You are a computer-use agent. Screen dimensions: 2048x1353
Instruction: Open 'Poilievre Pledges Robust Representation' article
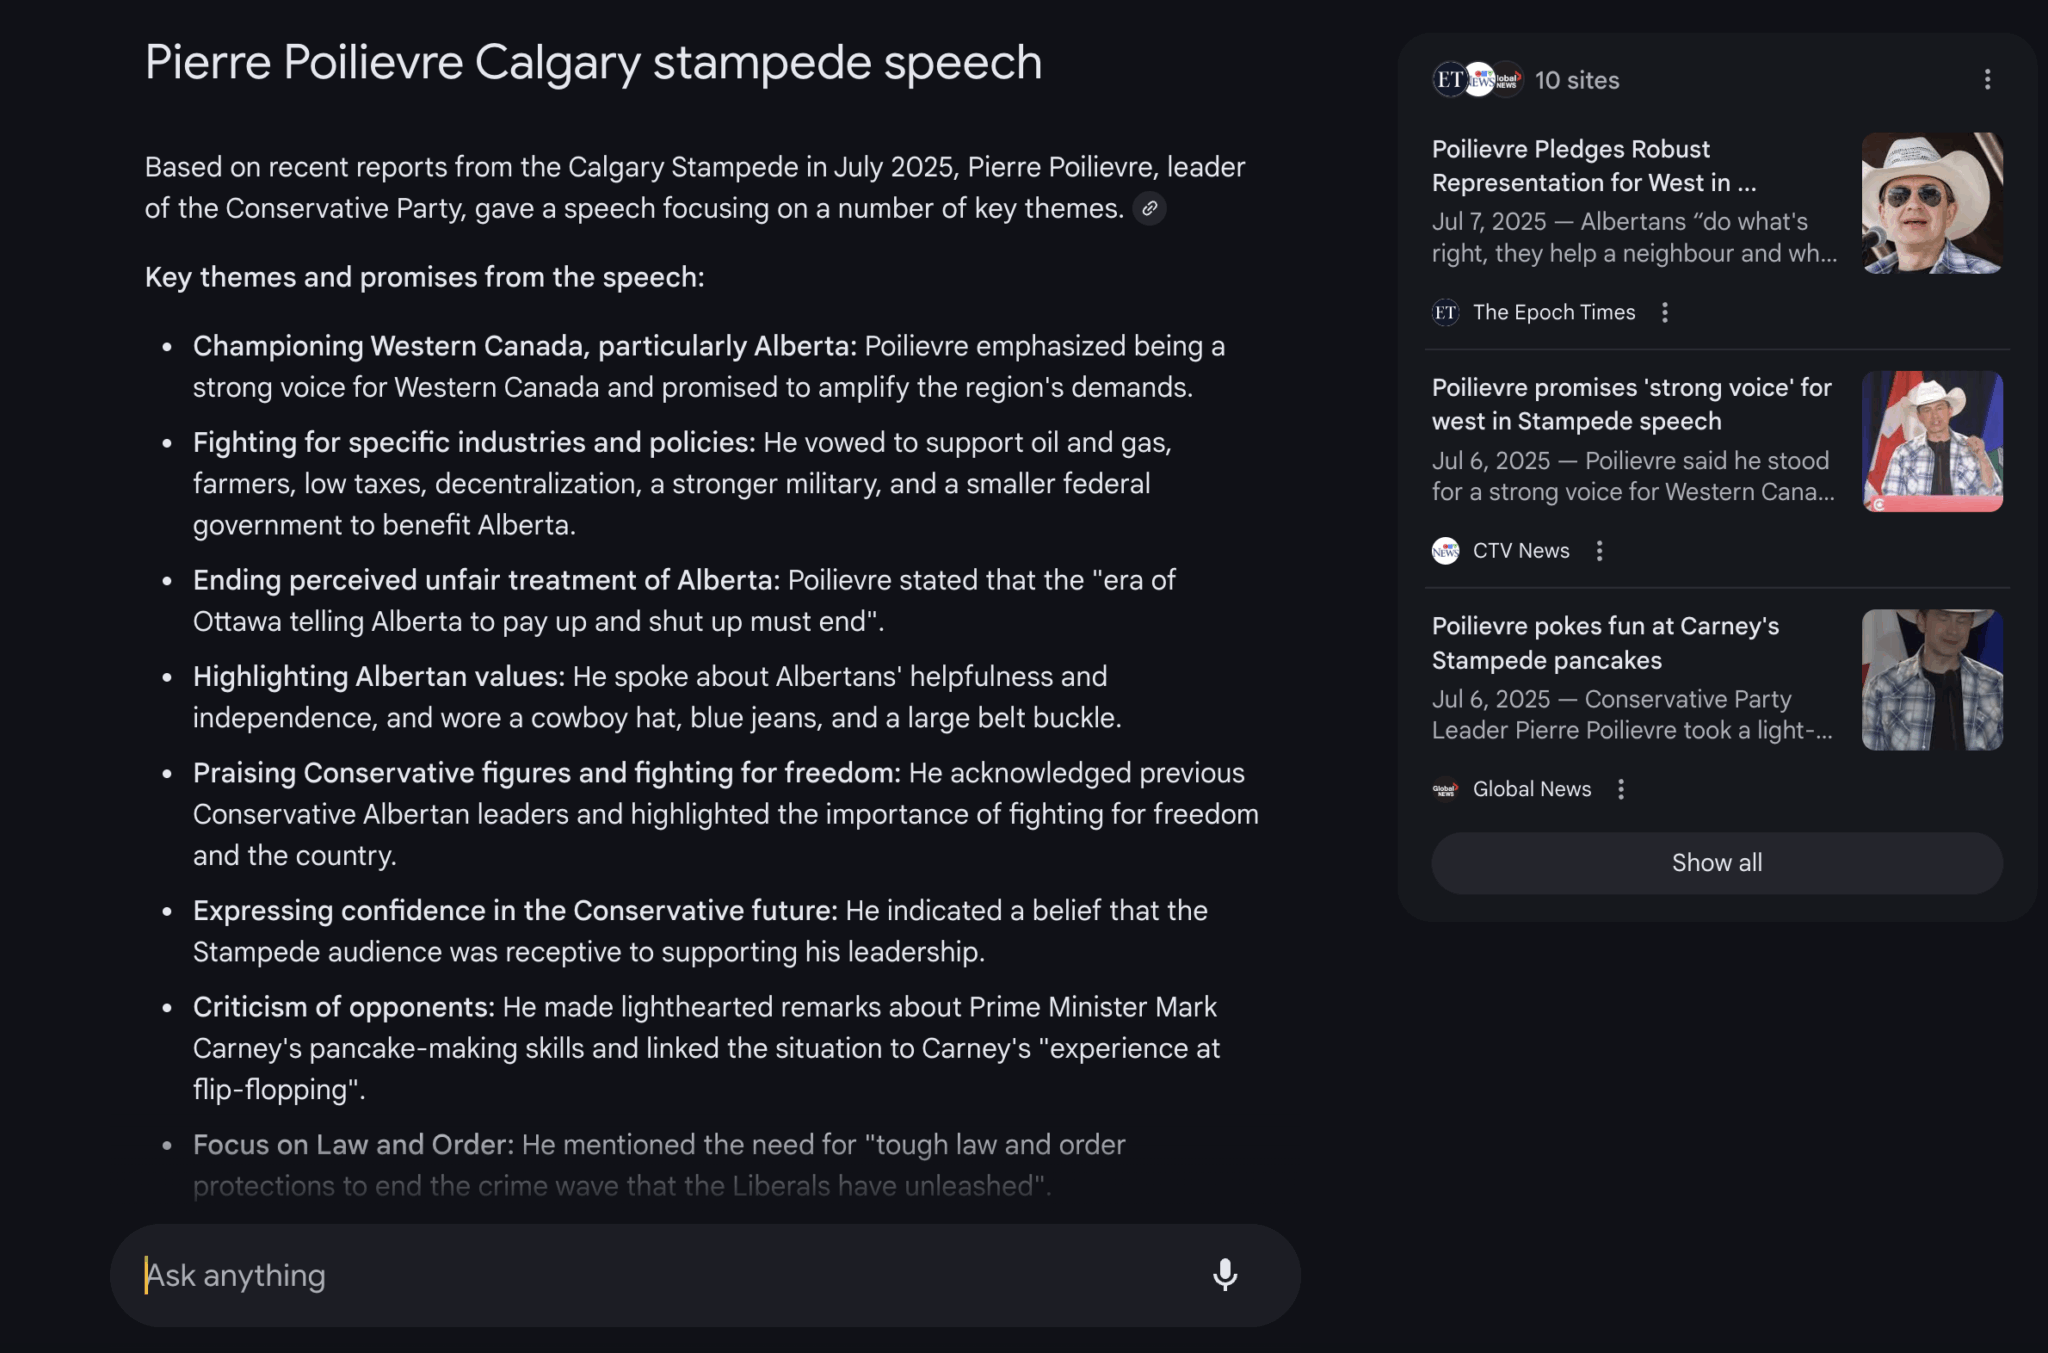[x=1594, y=166]
